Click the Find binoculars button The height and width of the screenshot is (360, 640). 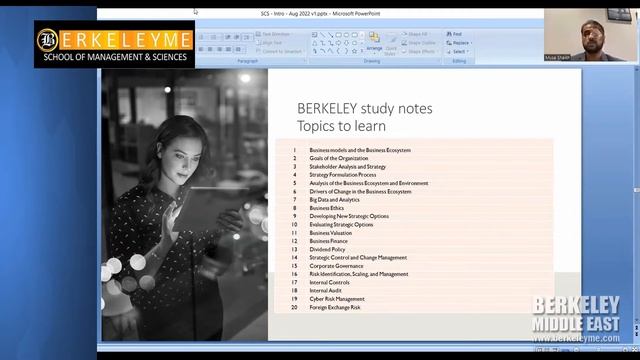coord(454,34)
